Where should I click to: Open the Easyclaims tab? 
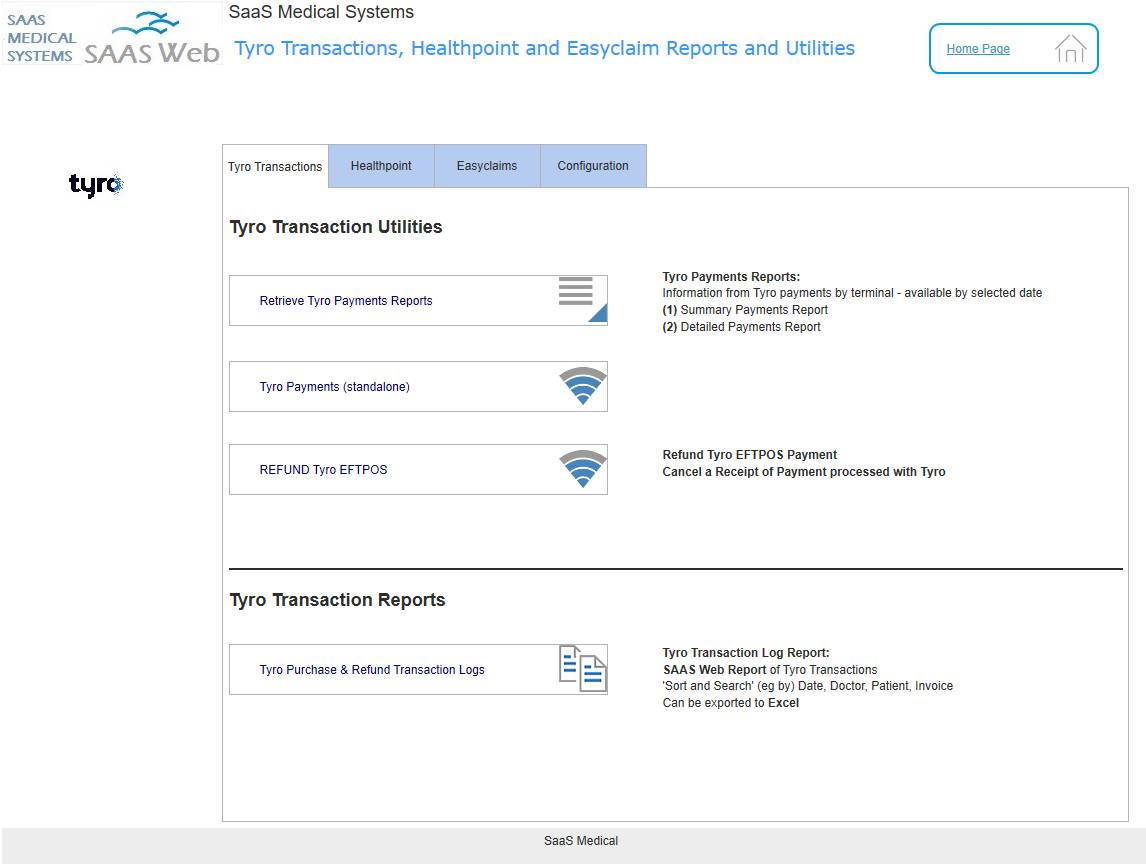487,166
